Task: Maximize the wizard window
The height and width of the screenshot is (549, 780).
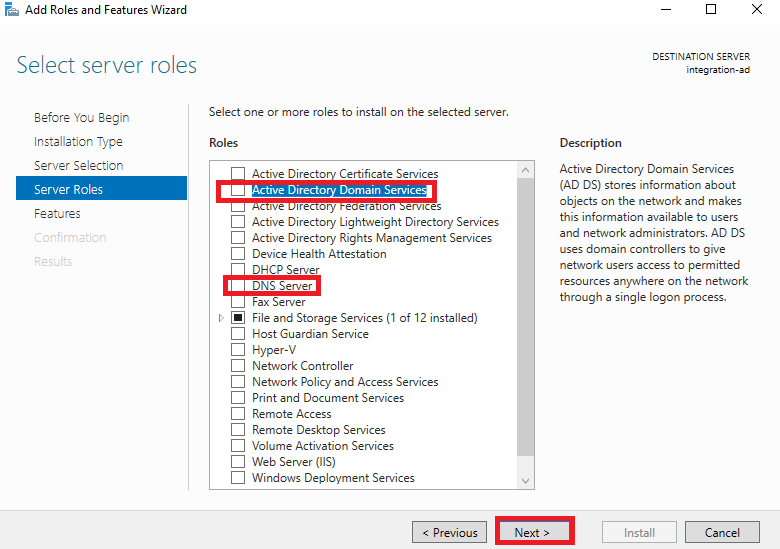Action: (711, 9)
